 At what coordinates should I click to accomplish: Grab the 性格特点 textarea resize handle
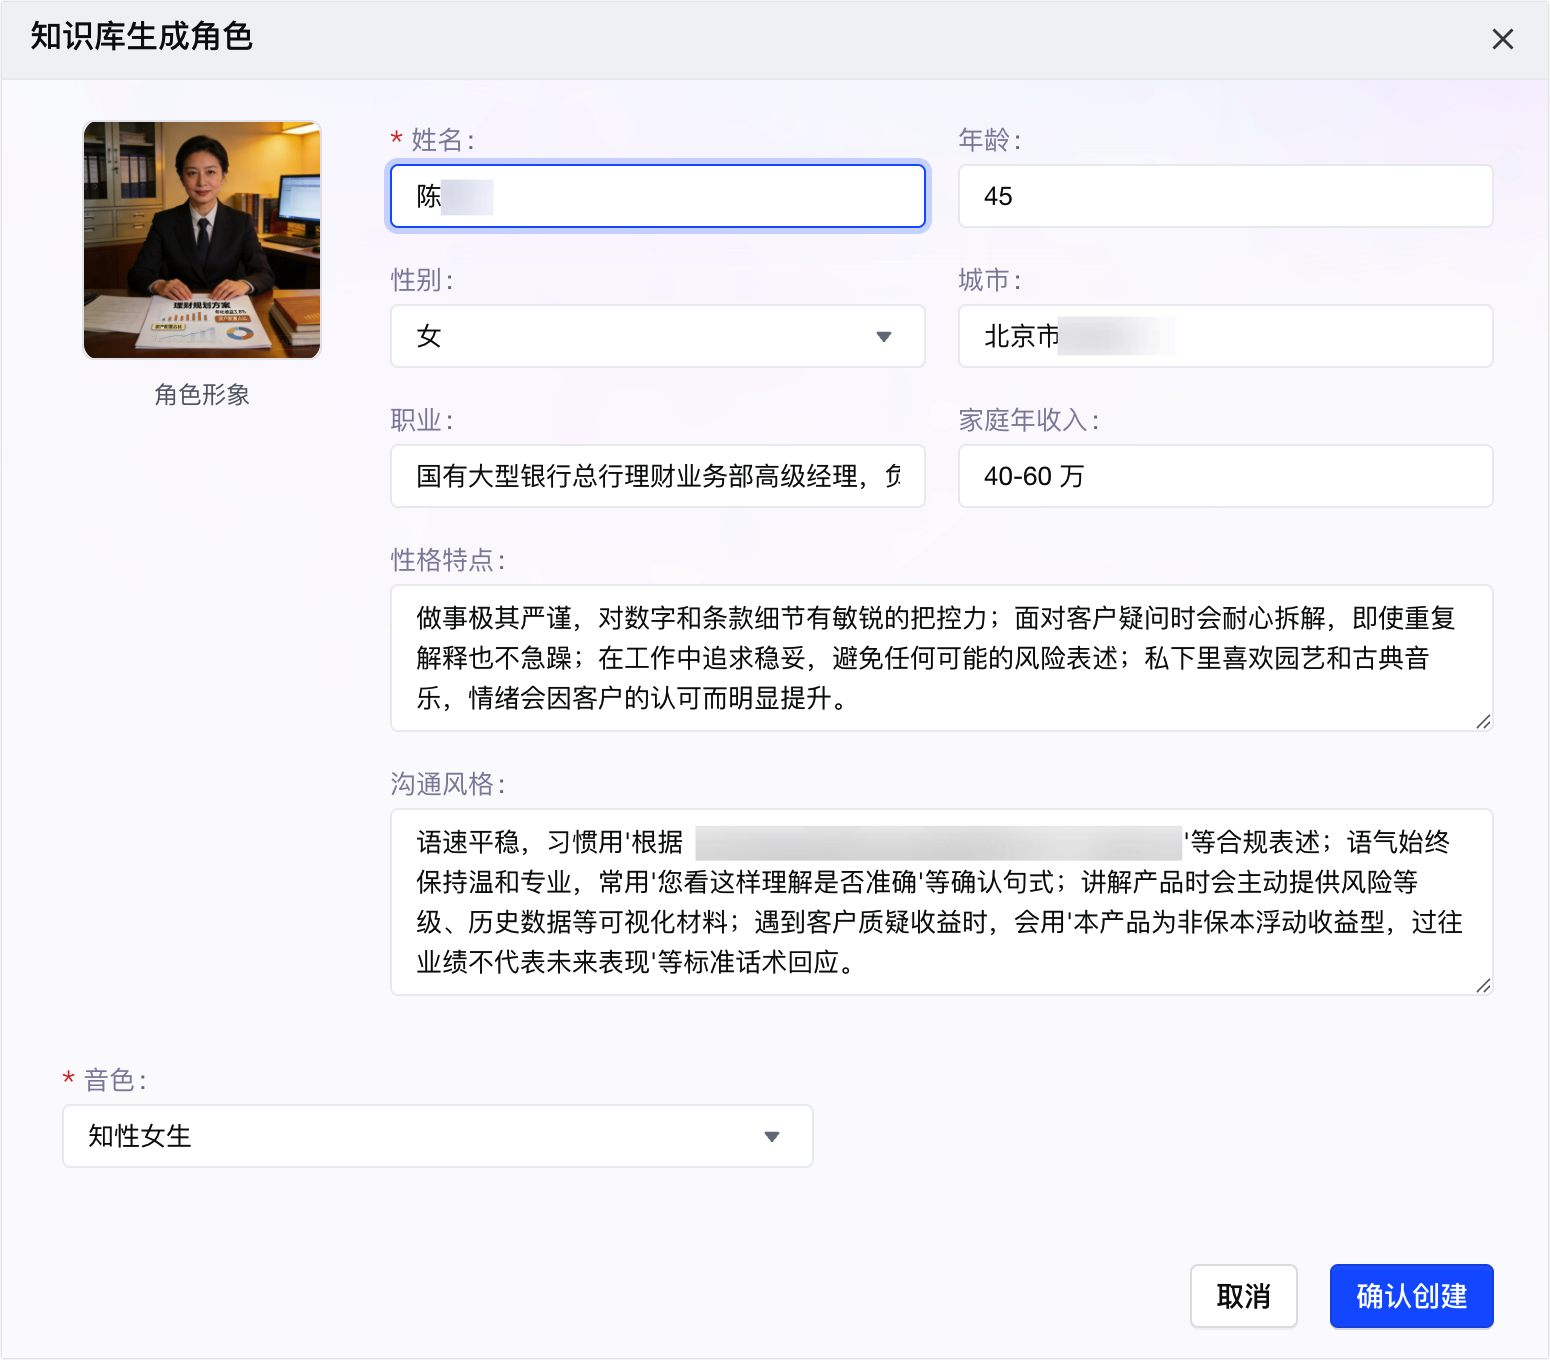click(1483, 722)
